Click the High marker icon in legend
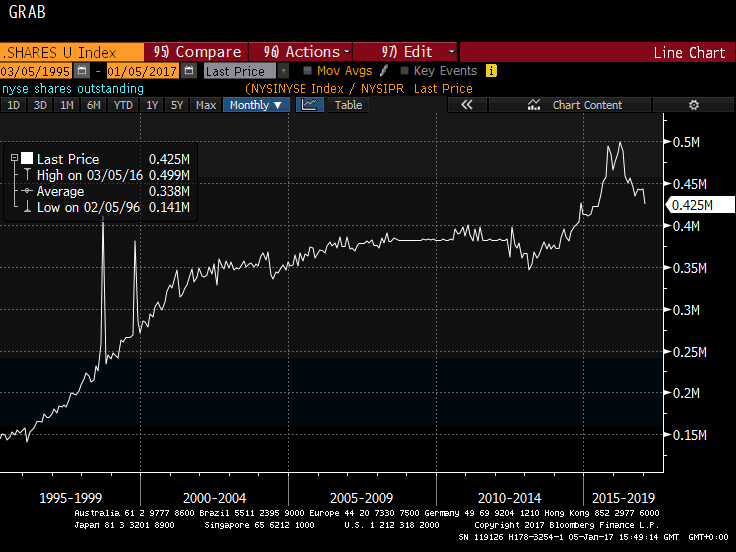This screenshot has width=736, height=552. coord(27,175)
